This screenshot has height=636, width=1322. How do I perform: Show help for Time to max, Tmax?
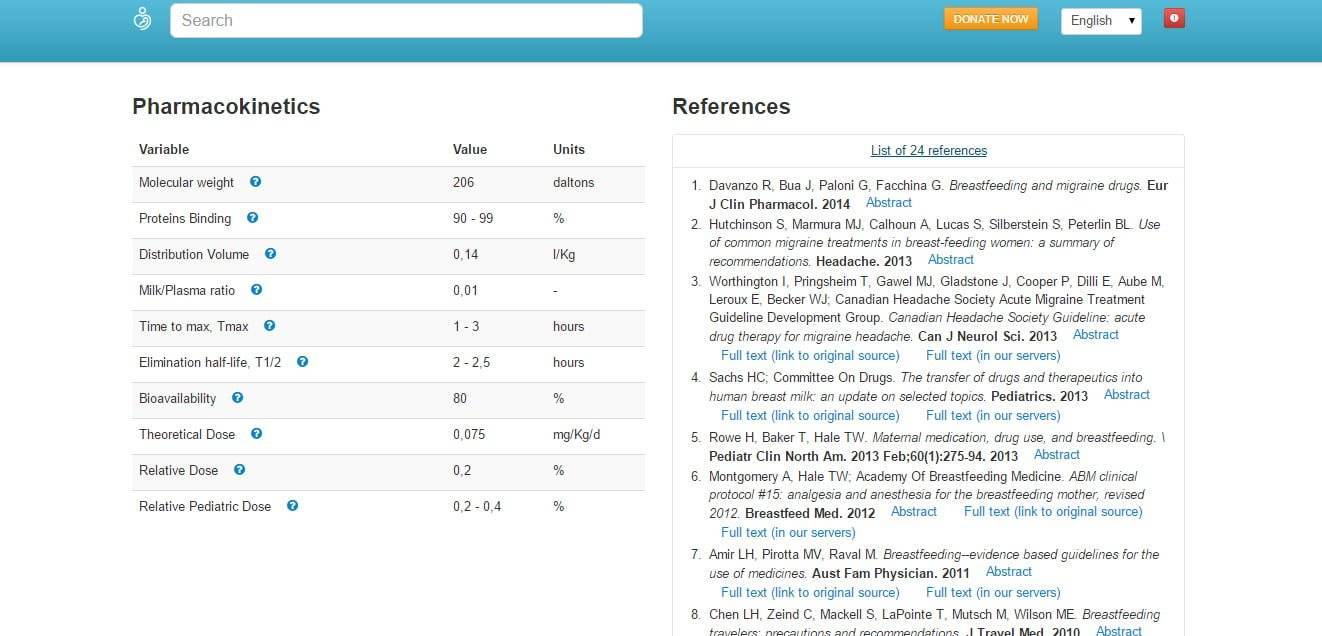coord(270,326)
